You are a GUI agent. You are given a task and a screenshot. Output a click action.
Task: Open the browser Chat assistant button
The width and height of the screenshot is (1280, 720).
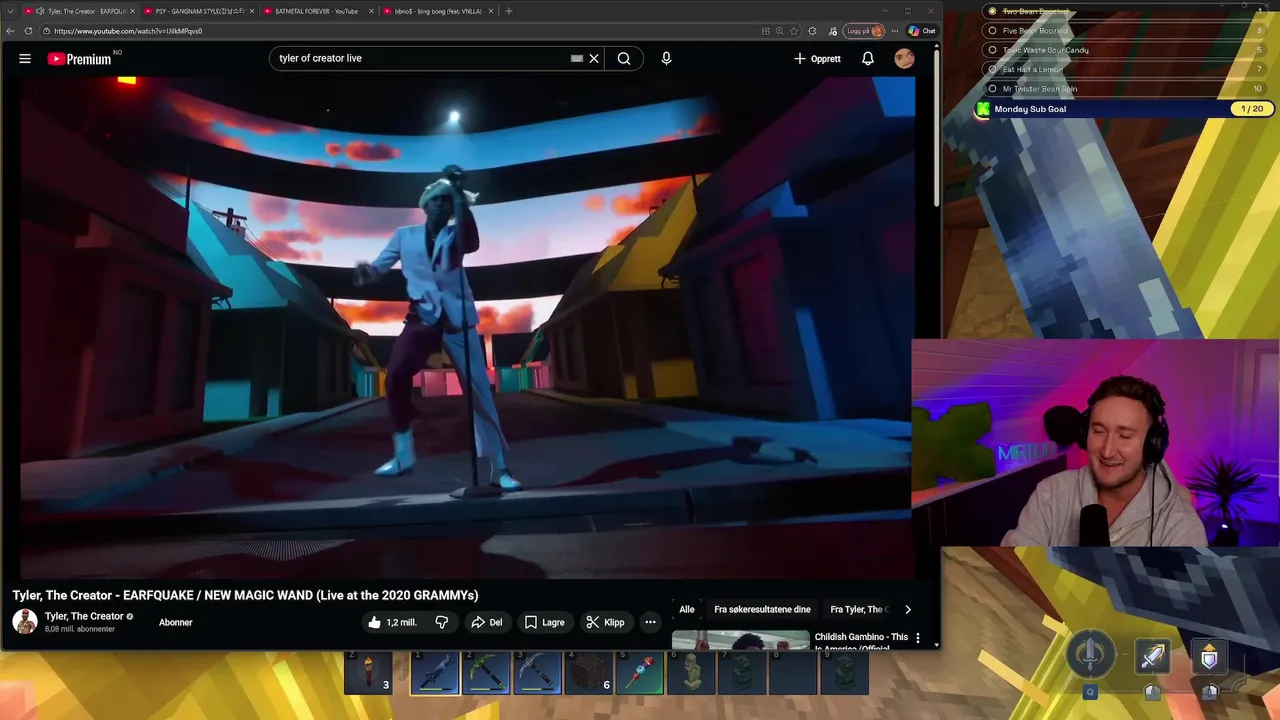click(x=922, y=31)
